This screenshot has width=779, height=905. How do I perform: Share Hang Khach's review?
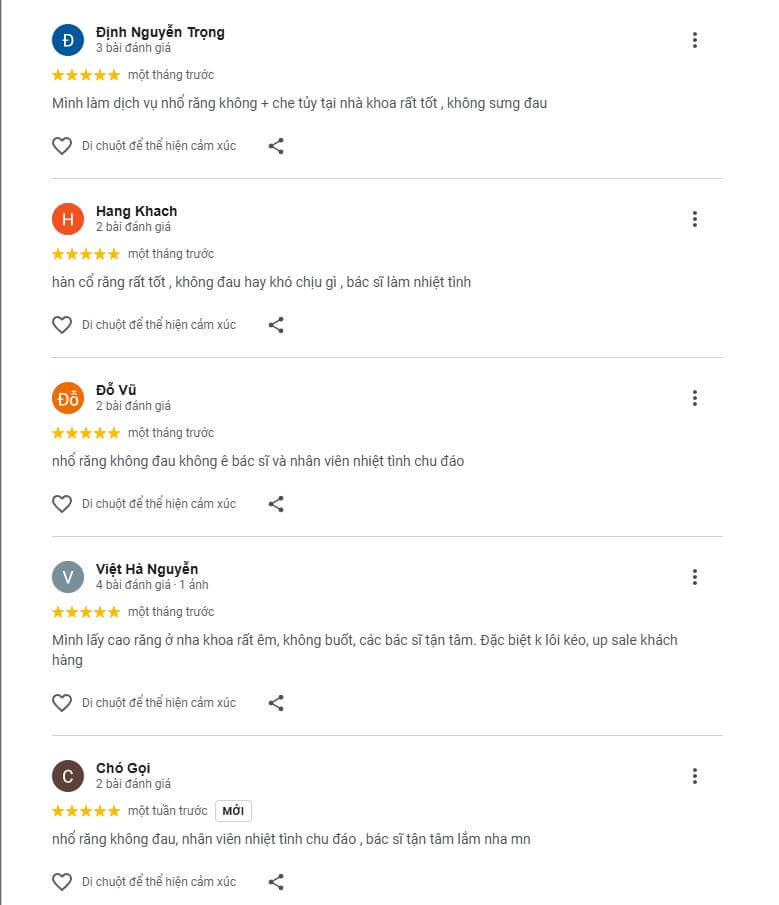(276, 325)
